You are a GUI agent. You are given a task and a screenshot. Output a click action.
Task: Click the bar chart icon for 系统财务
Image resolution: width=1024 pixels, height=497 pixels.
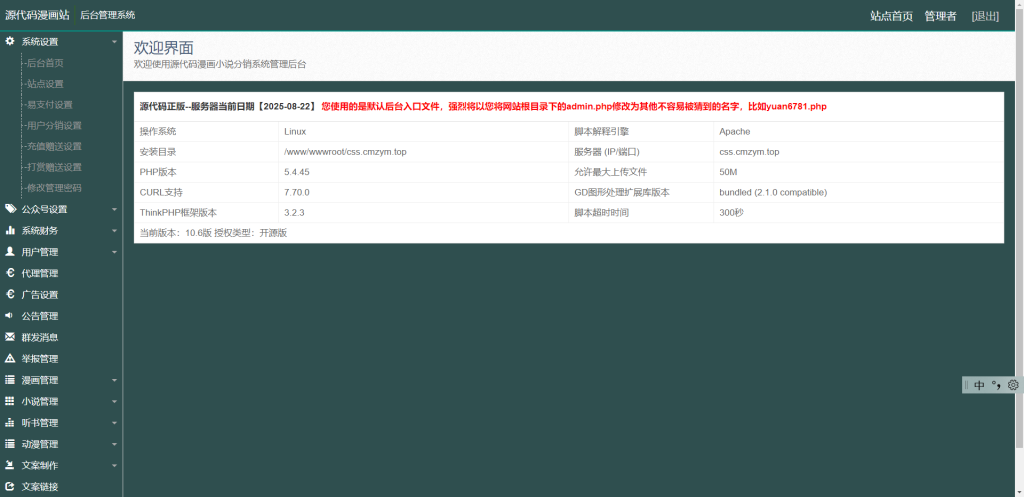[10, 230]
